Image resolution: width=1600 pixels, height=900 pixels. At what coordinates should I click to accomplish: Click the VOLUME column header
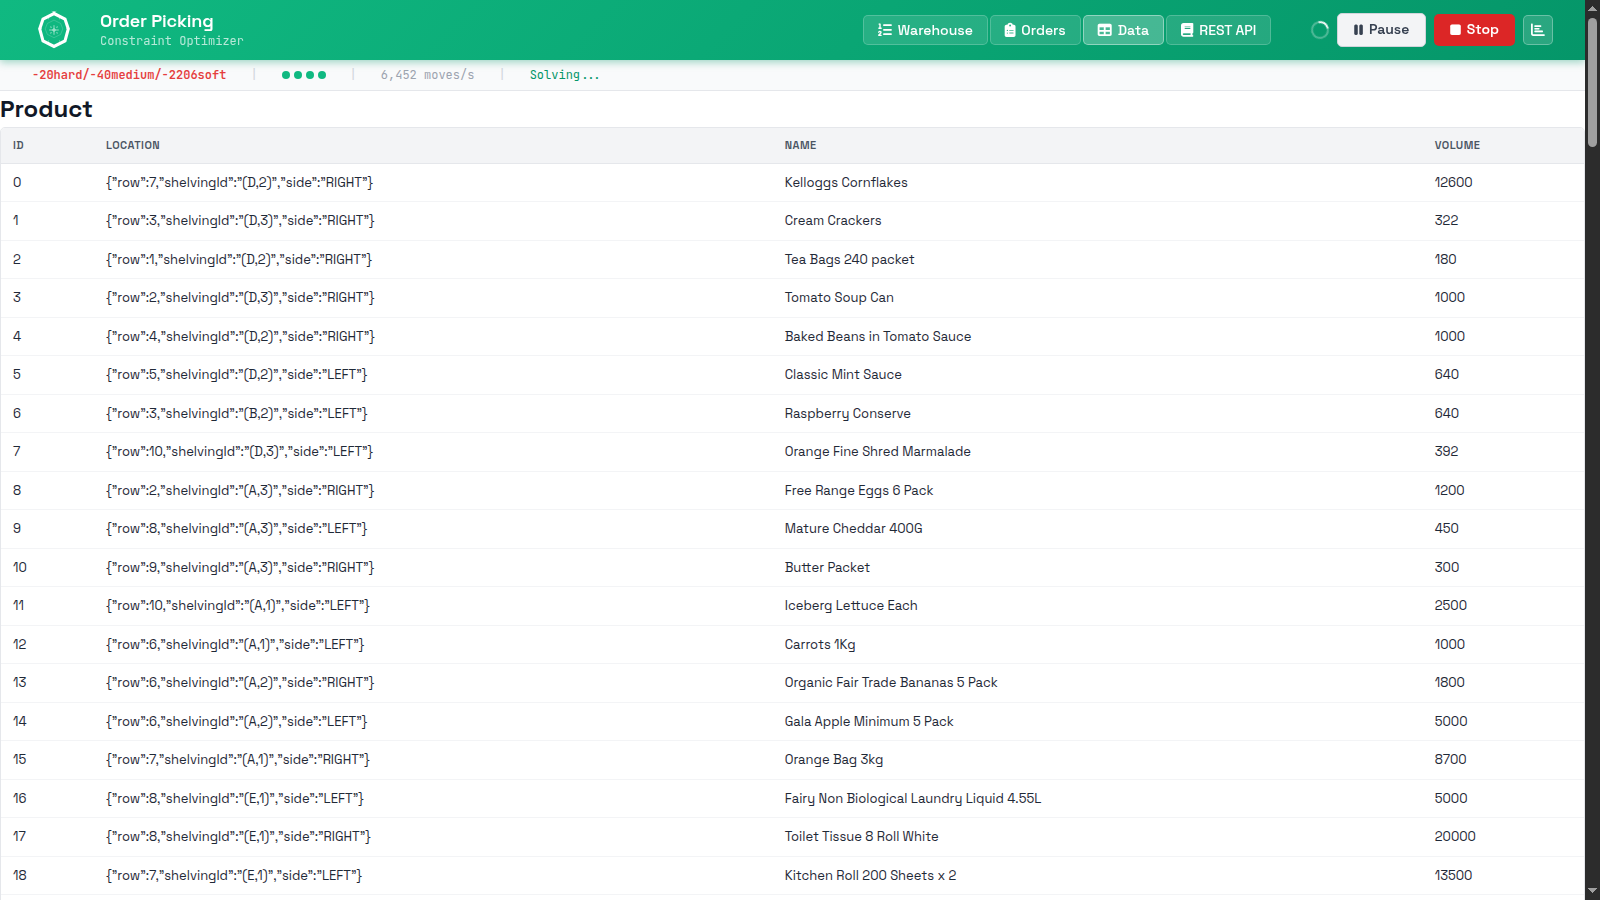coord(1457,145)
